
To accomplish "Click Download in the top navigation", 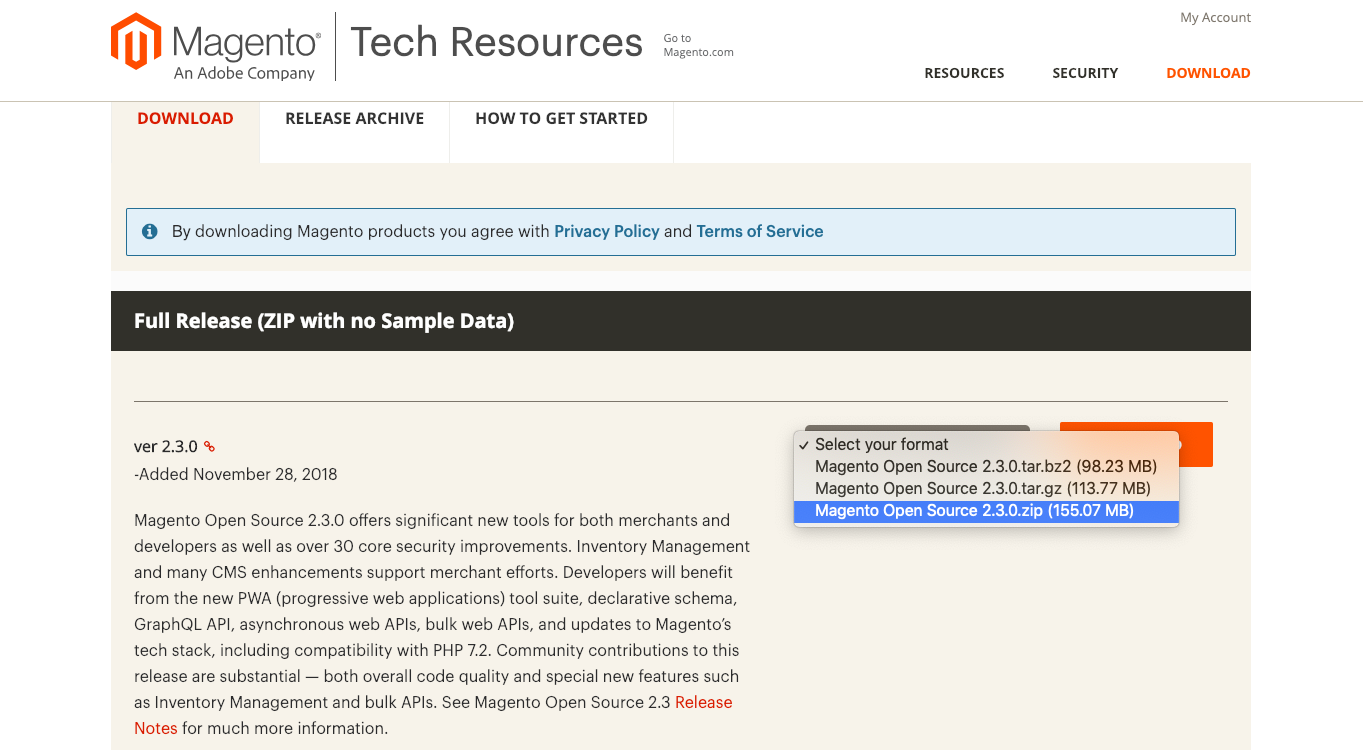I will (1208, 73).
